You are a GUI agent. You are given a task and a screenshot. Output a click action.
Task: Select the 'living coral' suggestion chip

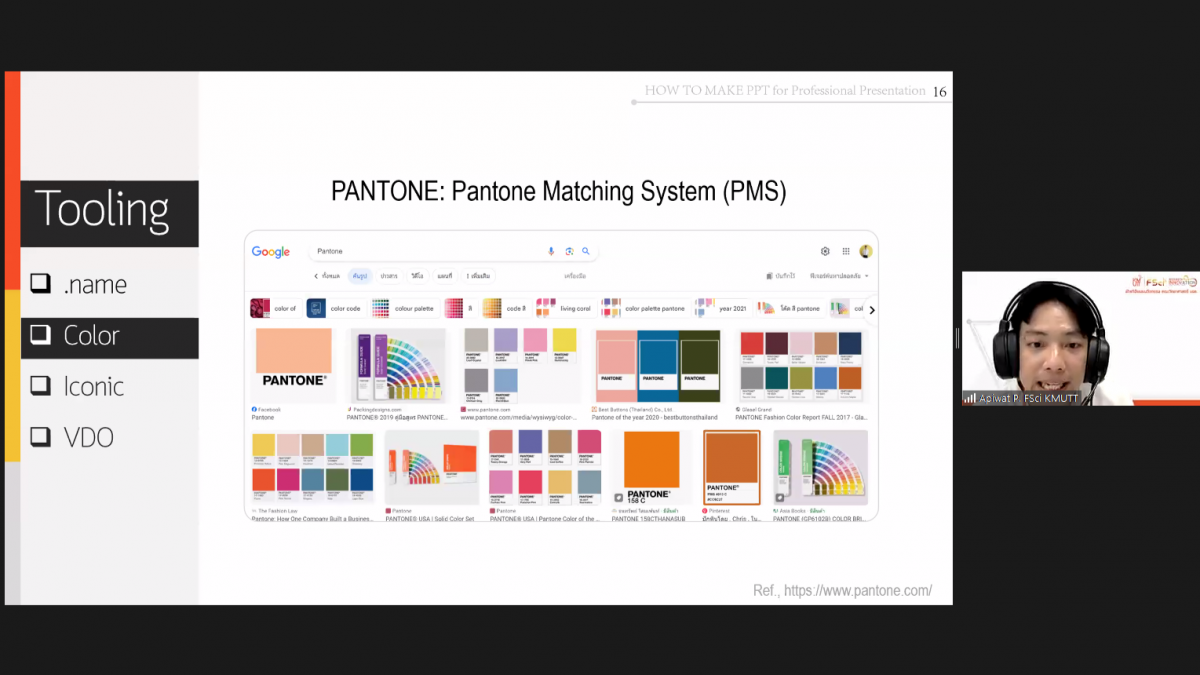565,309
